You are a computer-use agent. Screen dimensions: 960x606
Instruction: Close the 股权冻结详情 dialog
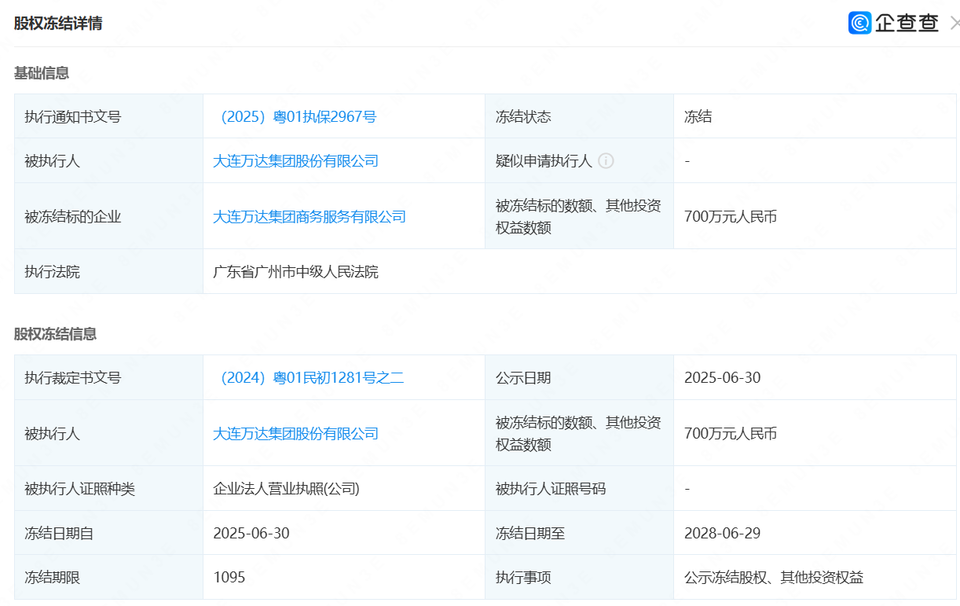pyautogui.click(x=955, y=23)
